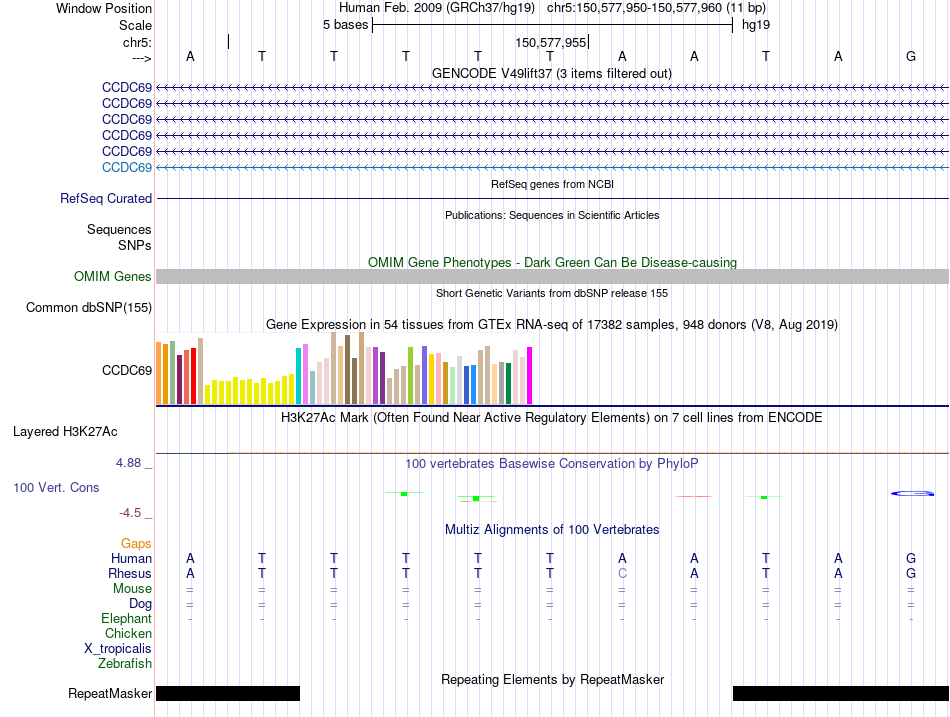The height and width of the screenshot is (717, 950).
Task: Click the chr5:150,577,950-150,577,960 (11 bp) range
Action: point(656,8)
